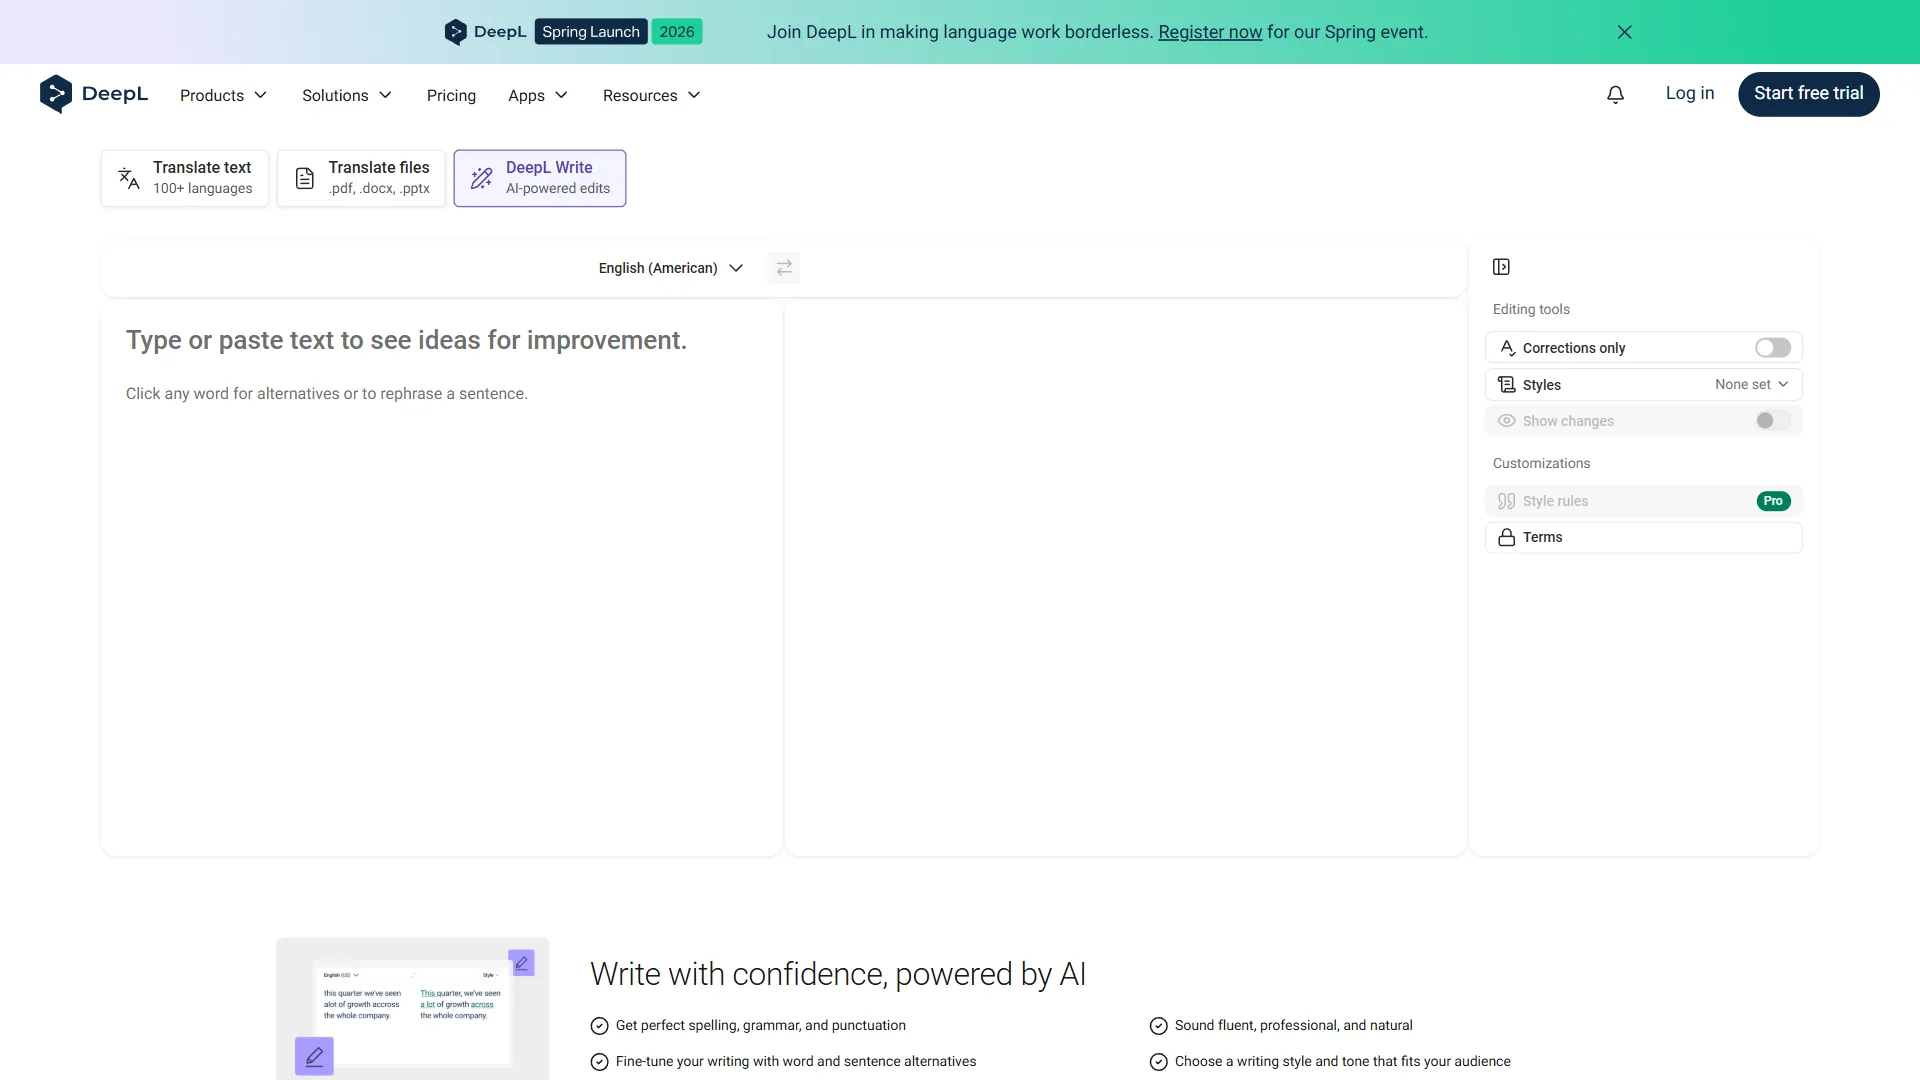
Task: Open the Style rules Pro option
Action: 1643,501
